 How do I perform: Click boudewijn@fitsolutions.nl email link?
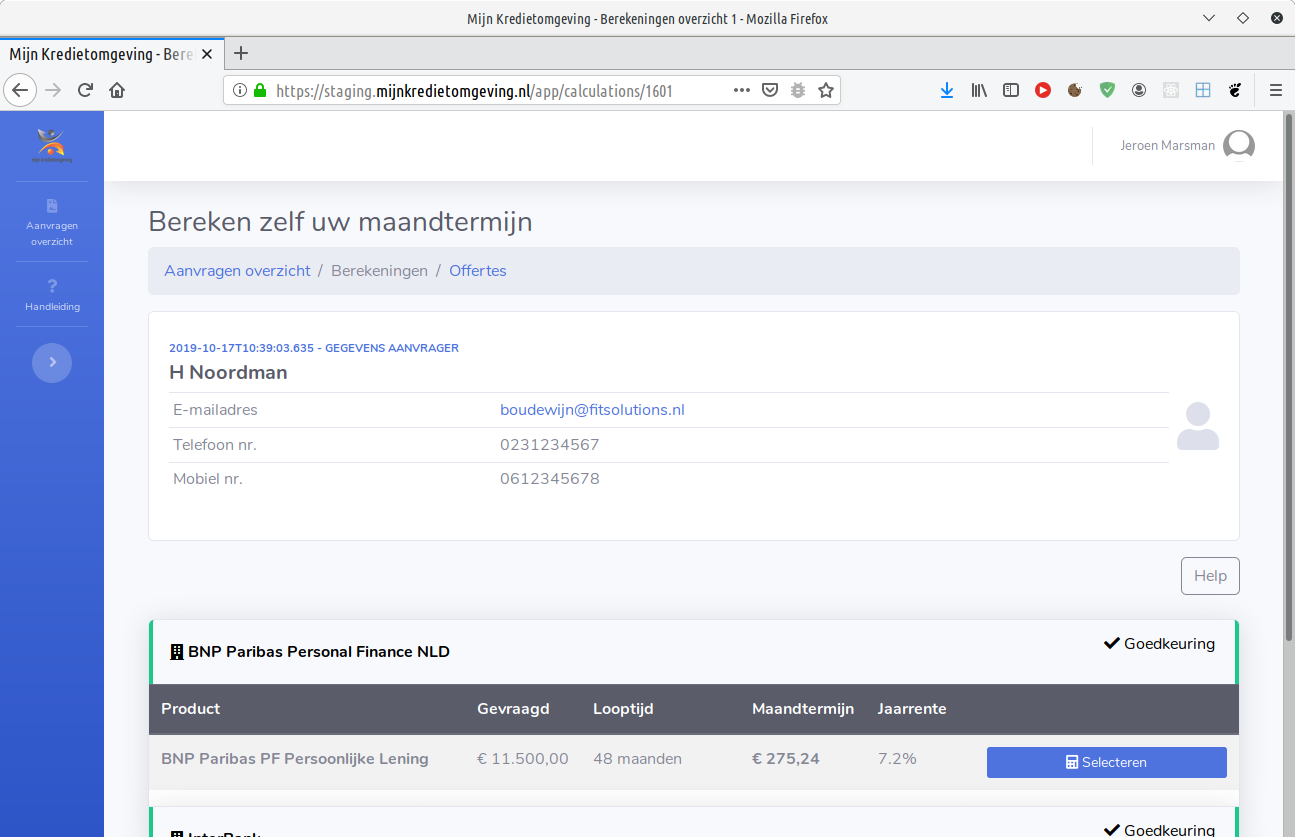592,410
